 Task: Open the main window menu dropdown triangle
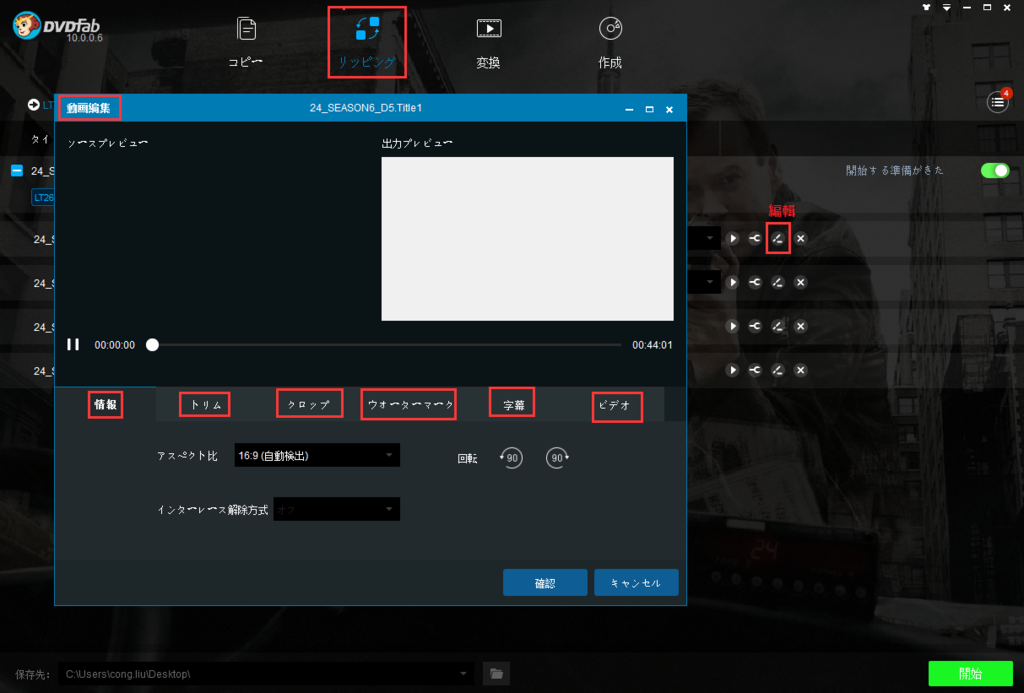[946, 7]
